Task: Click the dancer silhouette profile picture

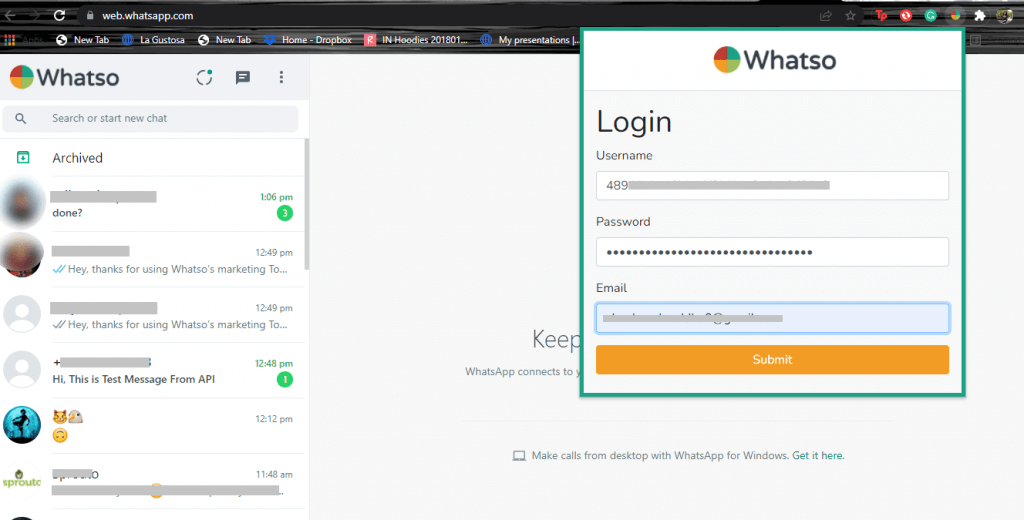Action: coord(22,425)
